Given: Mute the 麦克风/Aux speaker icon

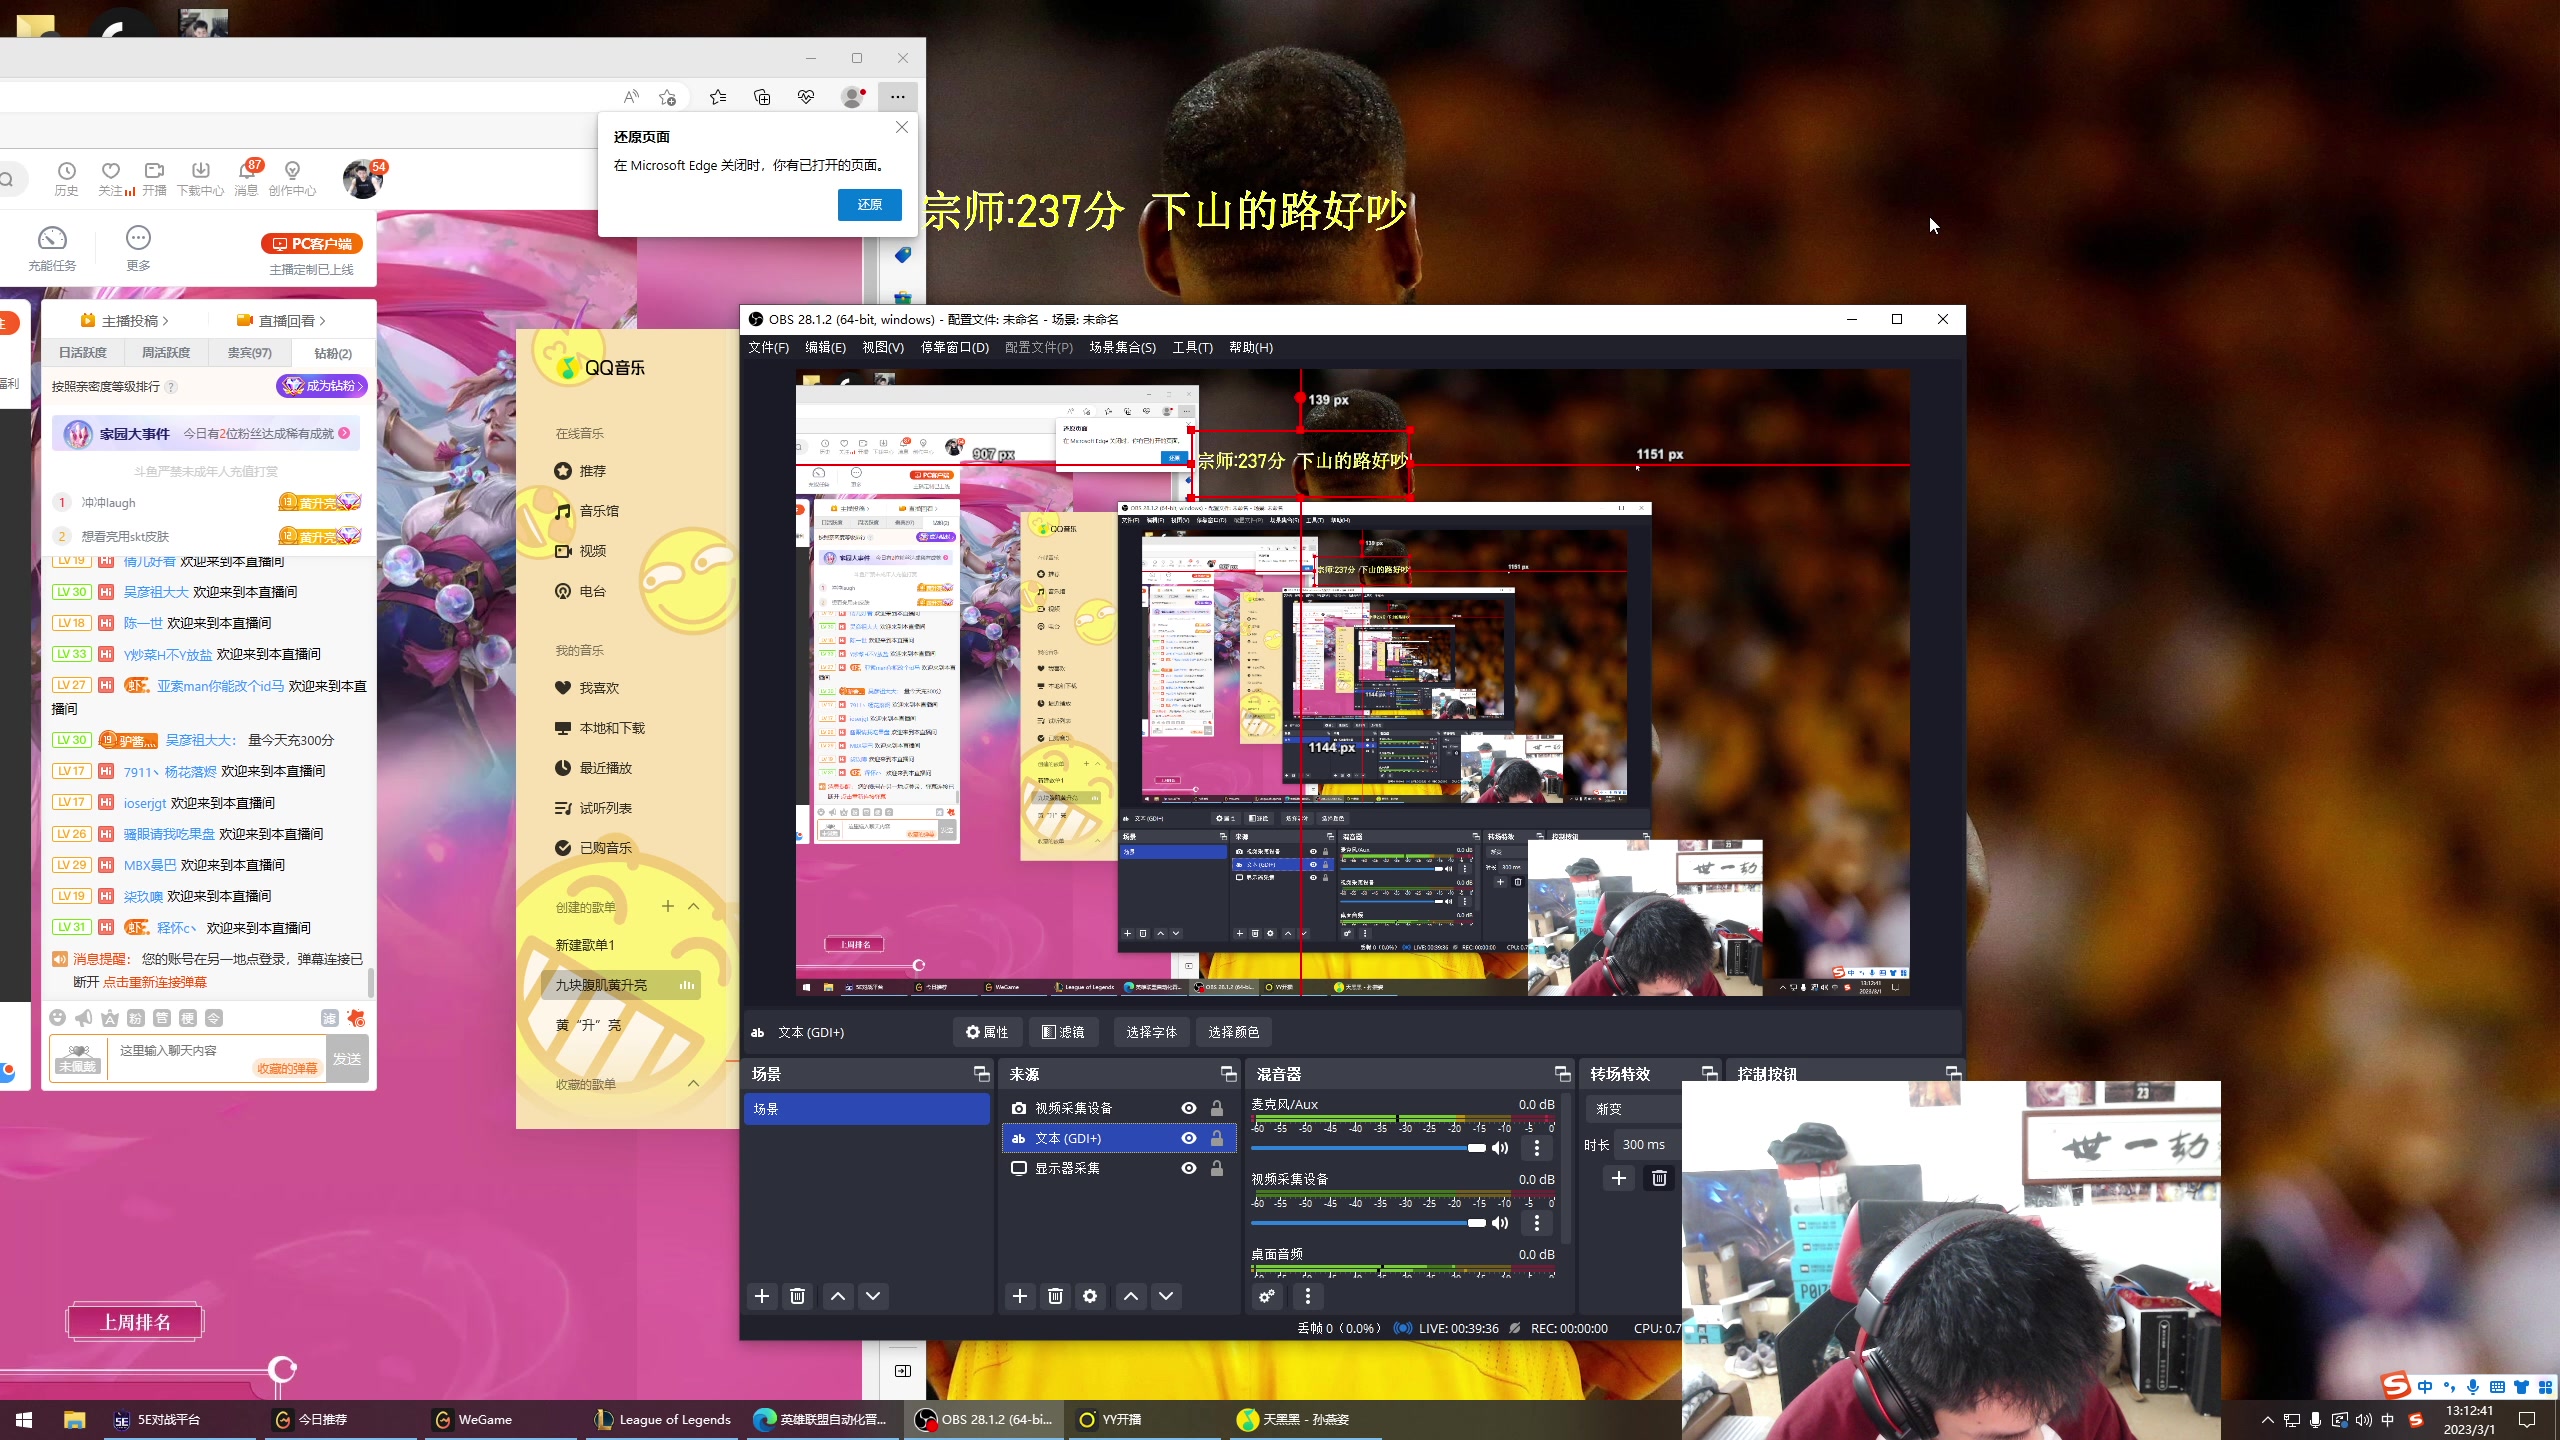Looking at the screenshot, I should (x=1500, y=1148).
